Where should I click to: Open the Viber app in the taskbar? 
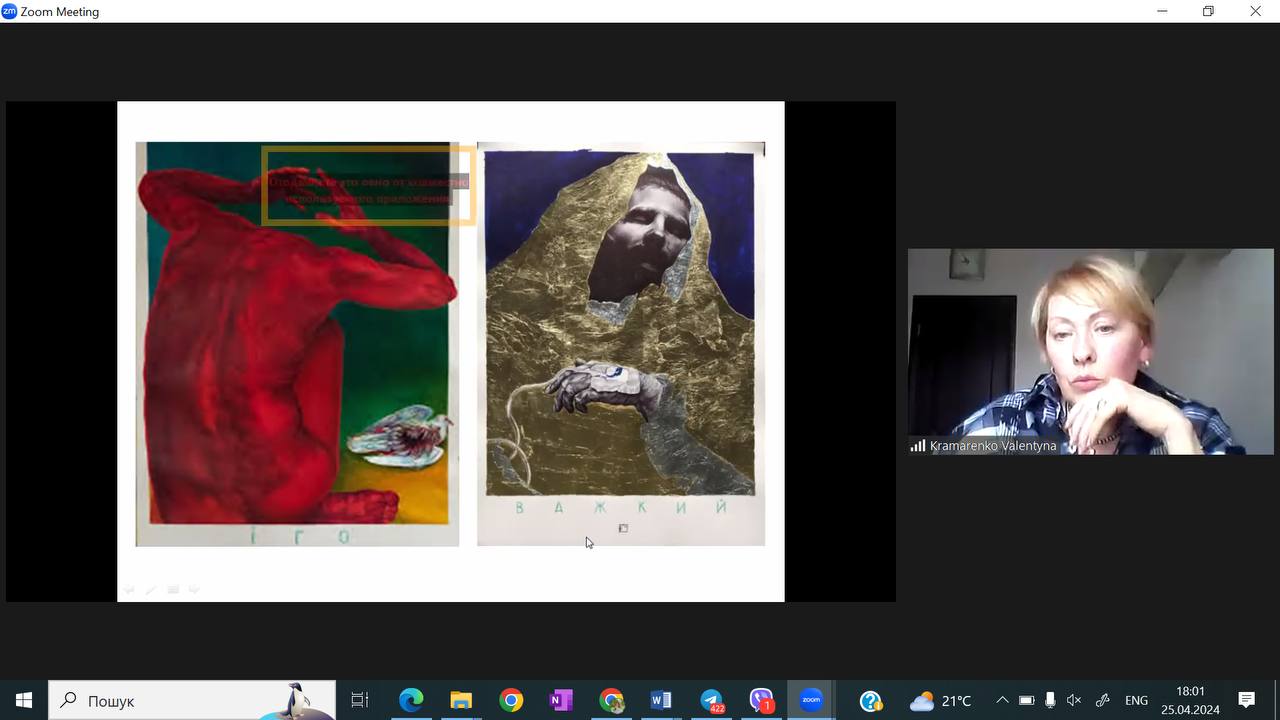(761, 700)
